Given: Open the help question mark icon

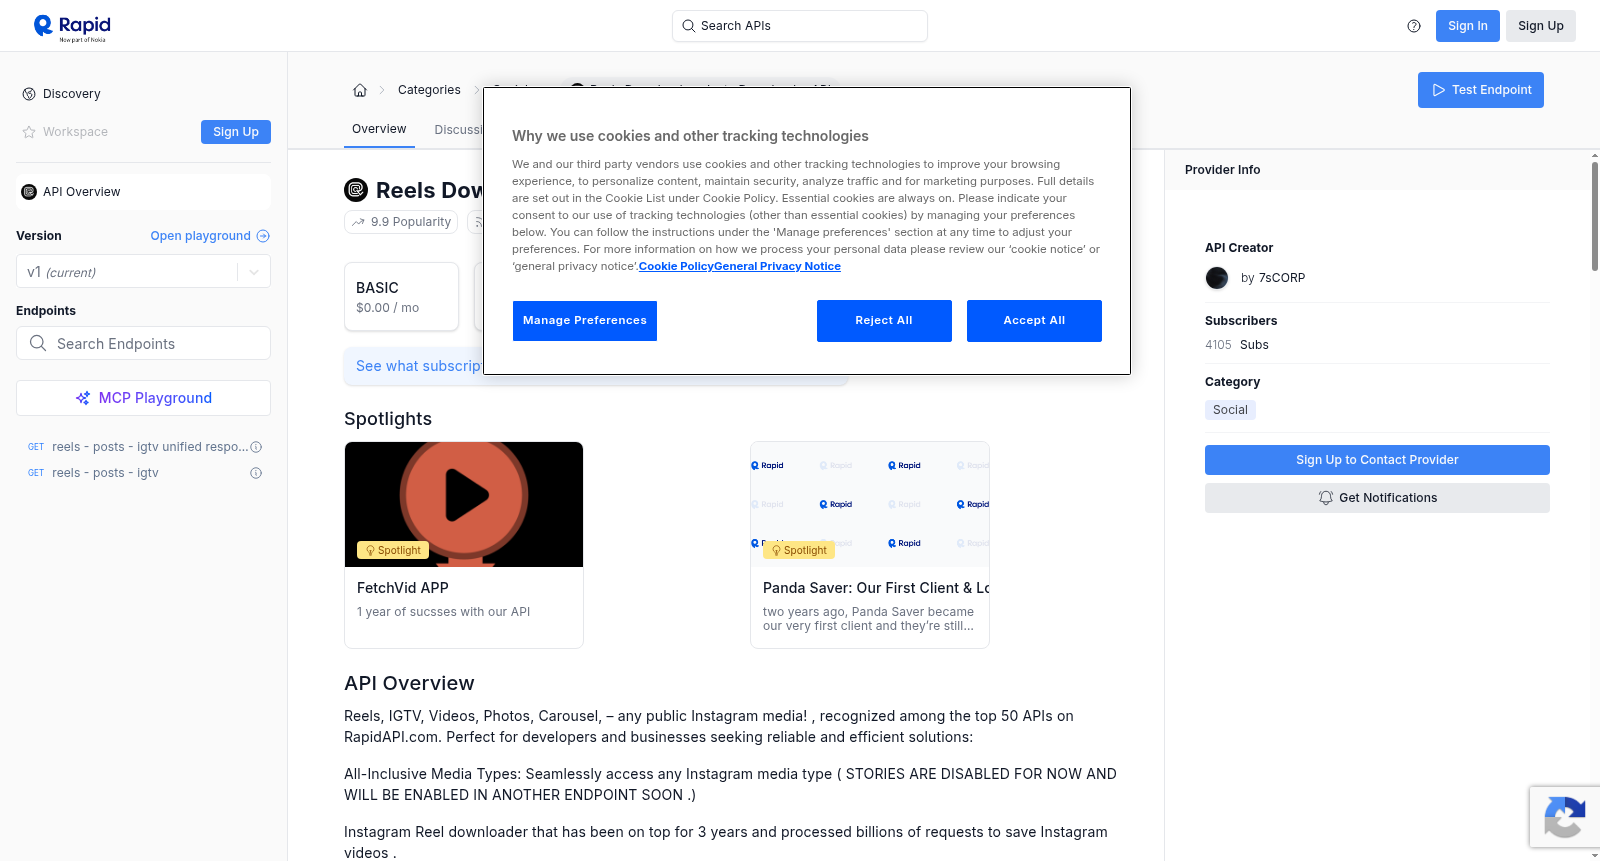Looking at the screenshot, I should (1414, 26).
